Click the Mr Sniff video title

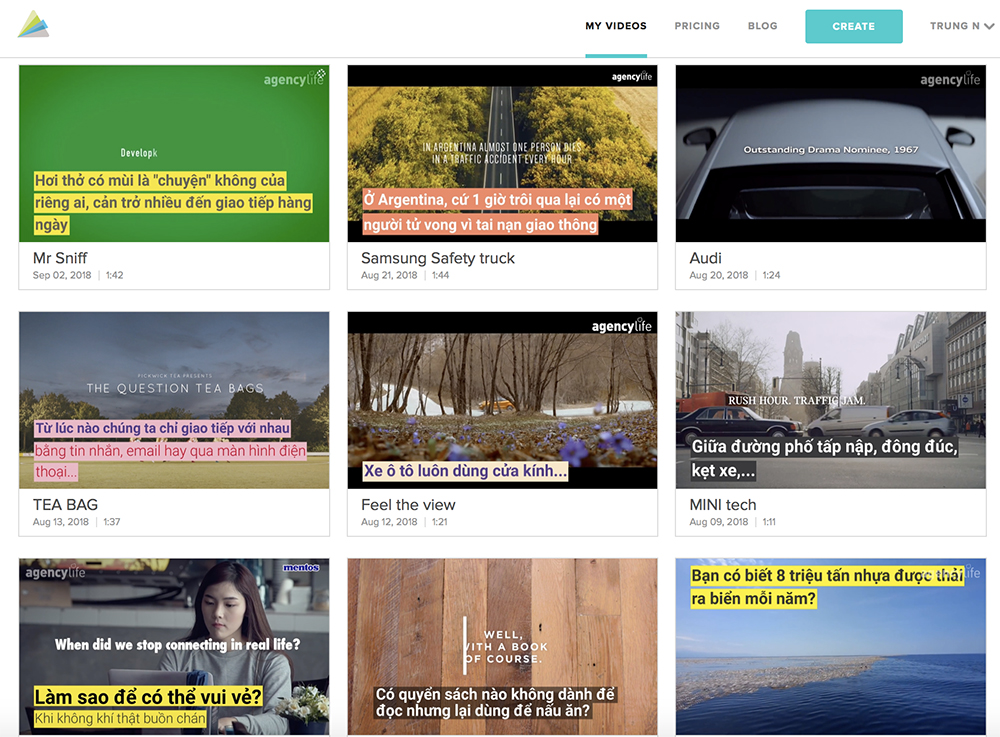[x=60, y=258]
